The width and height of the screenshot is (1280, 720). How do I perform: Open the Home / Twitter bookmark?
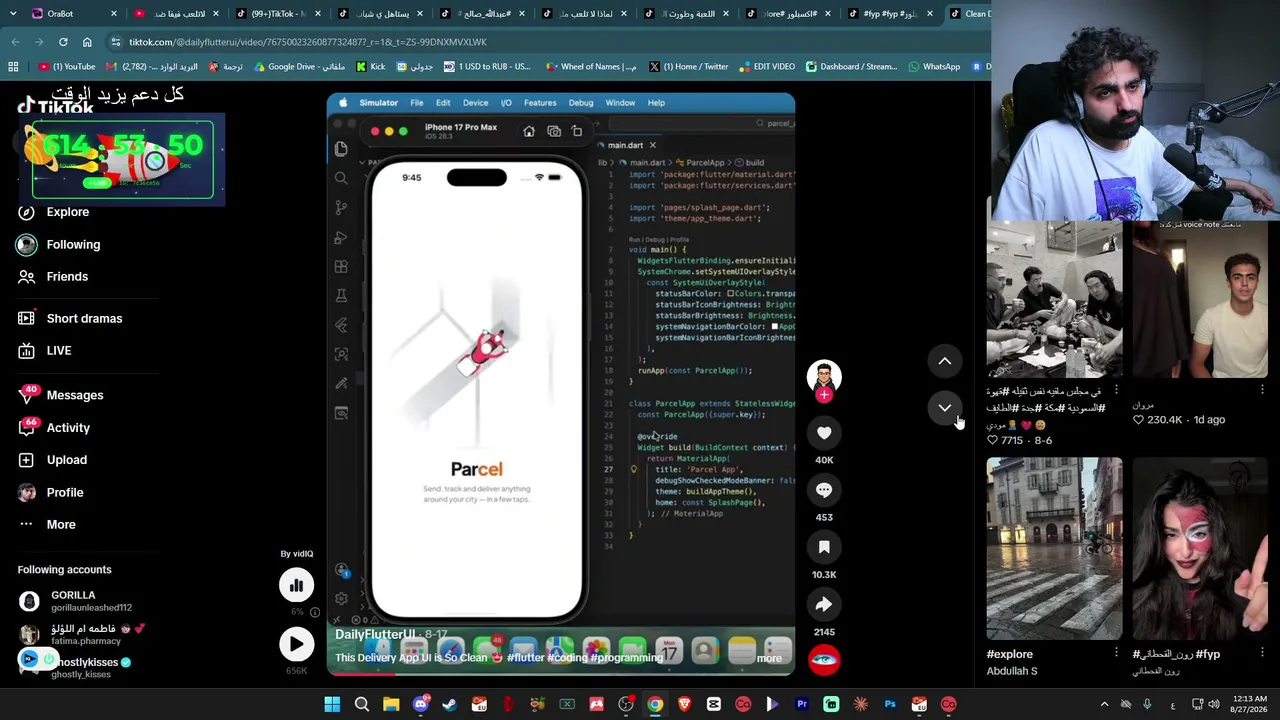688,67
